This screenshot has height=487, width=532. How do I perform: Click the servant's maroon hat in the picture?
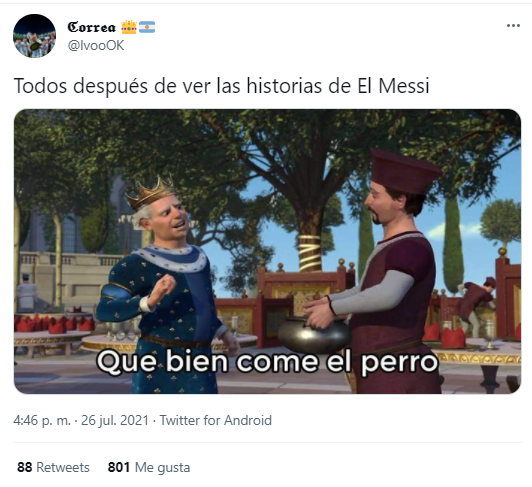tap(404, 171)
